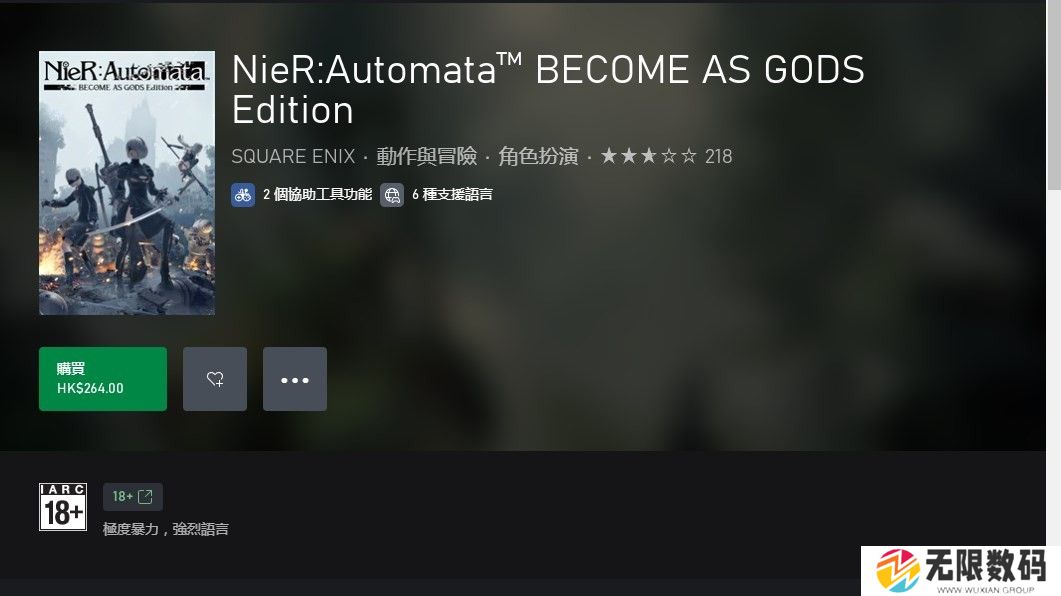Image resolution: width=1061 pixels, height=596 pixels.
Task: Open the 2 個協助工具功能 details
Action: (x=317, y=195)
